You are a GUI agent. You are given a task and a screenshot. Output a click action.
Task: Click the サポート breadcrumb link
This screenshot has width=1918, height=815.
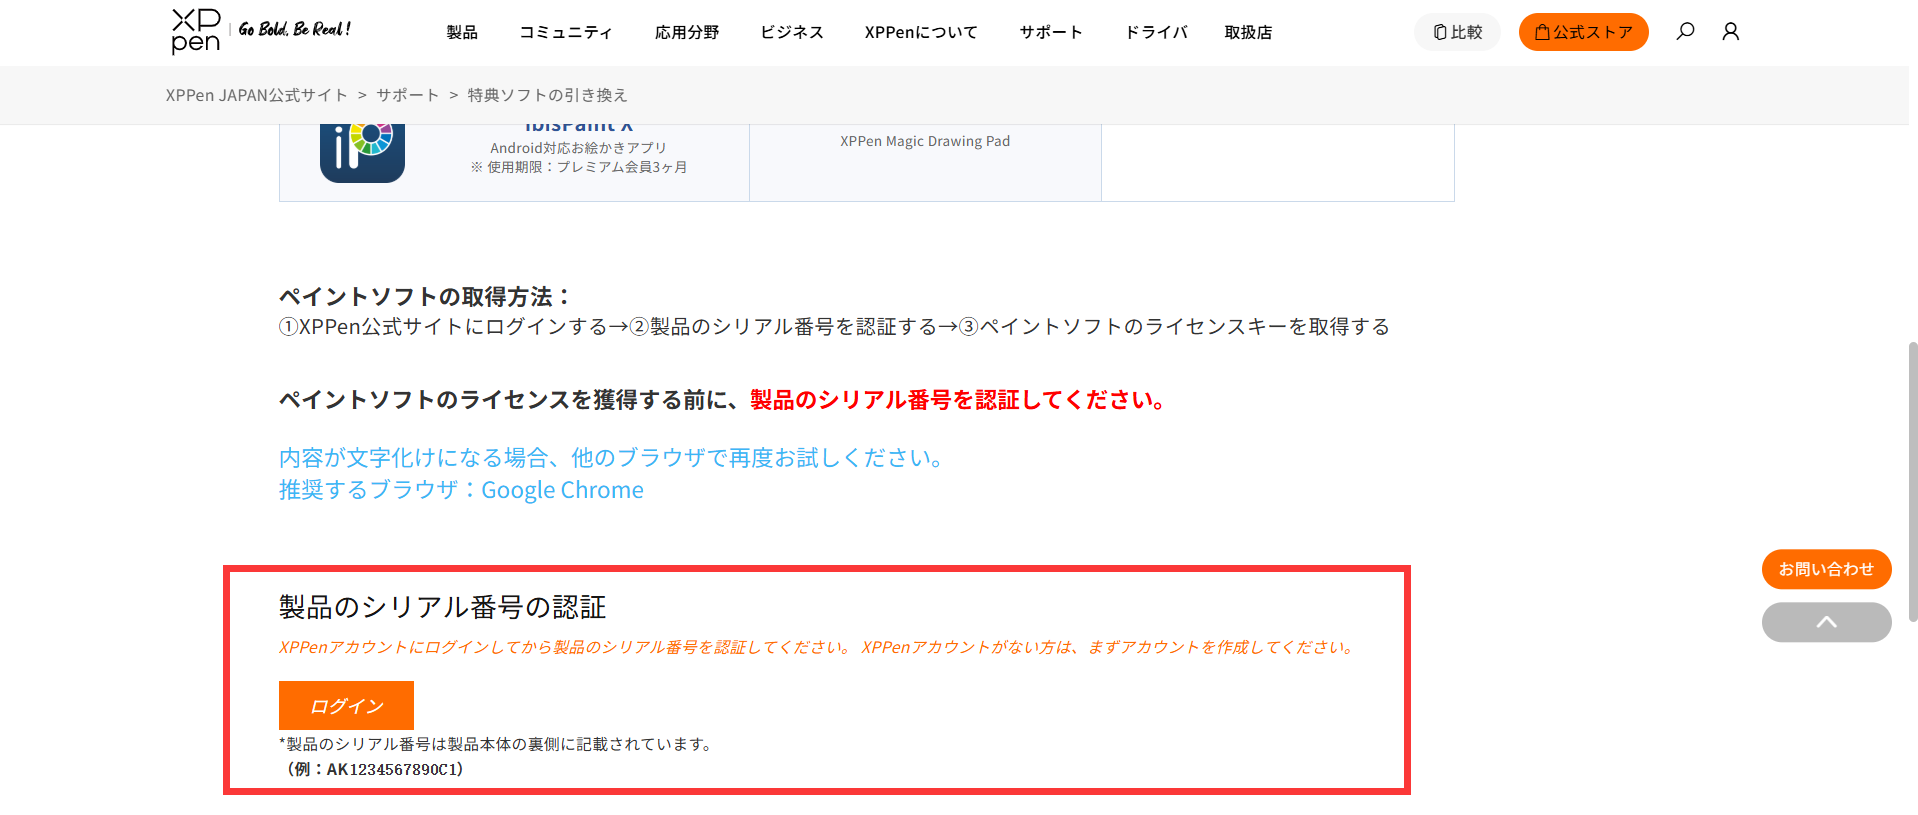point(408,95)
